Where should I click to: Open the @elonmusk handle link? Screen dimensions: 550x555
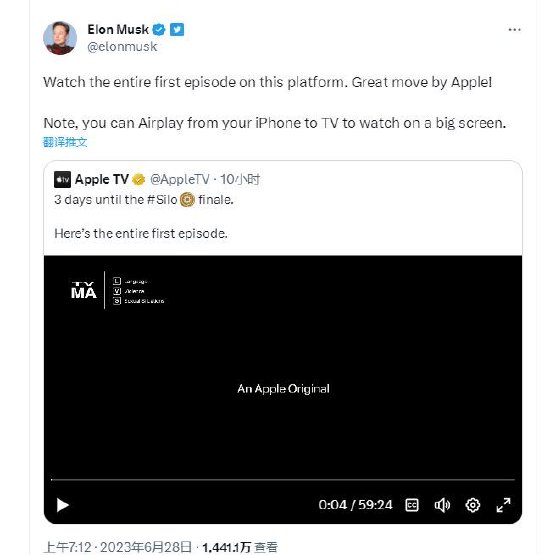click(122, 47)
